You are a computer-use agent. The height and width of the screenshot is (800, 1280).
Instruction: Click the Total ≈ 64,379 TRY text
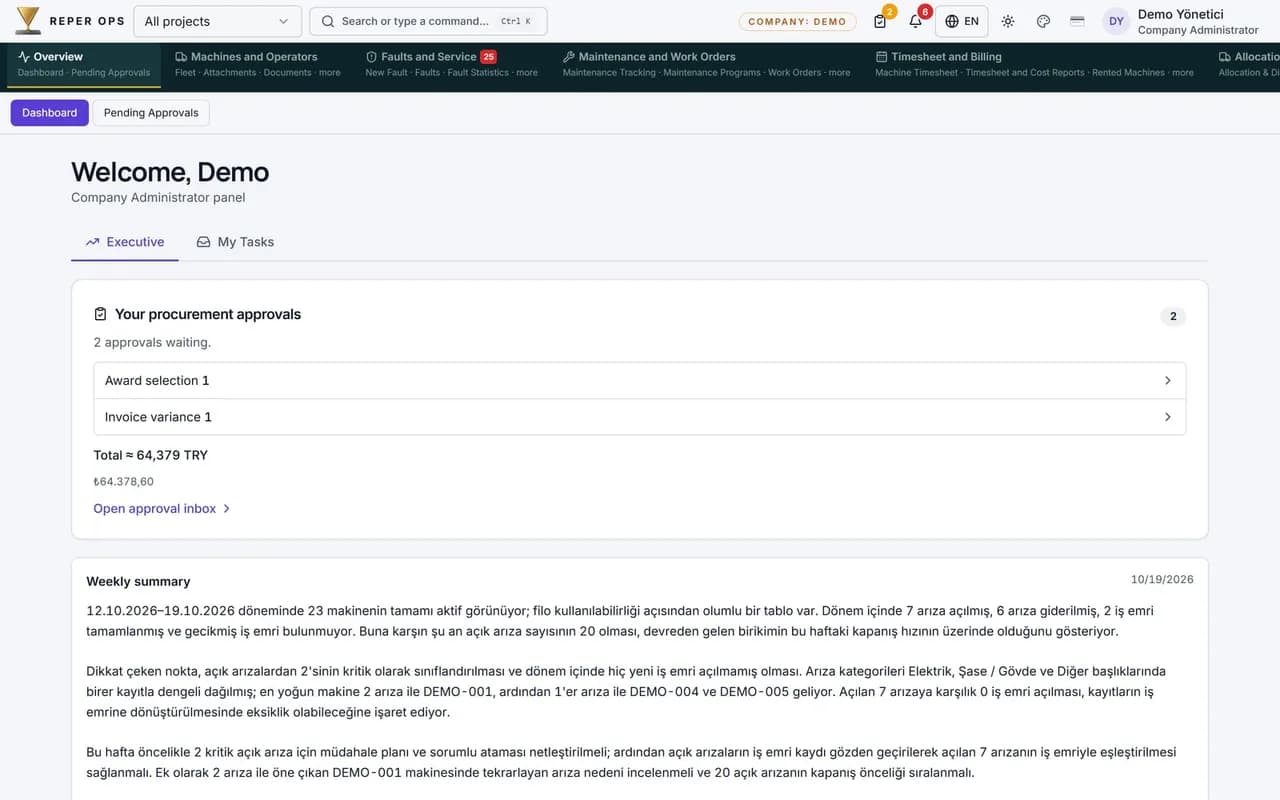151,455
